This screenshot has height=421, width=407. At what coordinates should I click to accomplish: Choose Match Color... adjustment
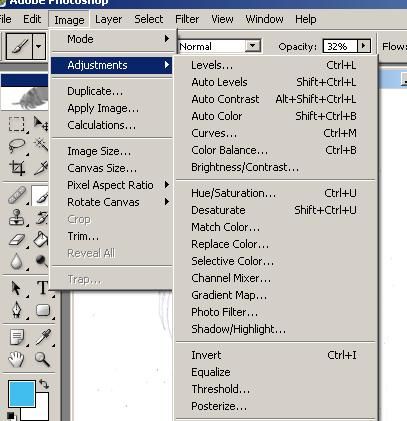[x=275, y=227]
